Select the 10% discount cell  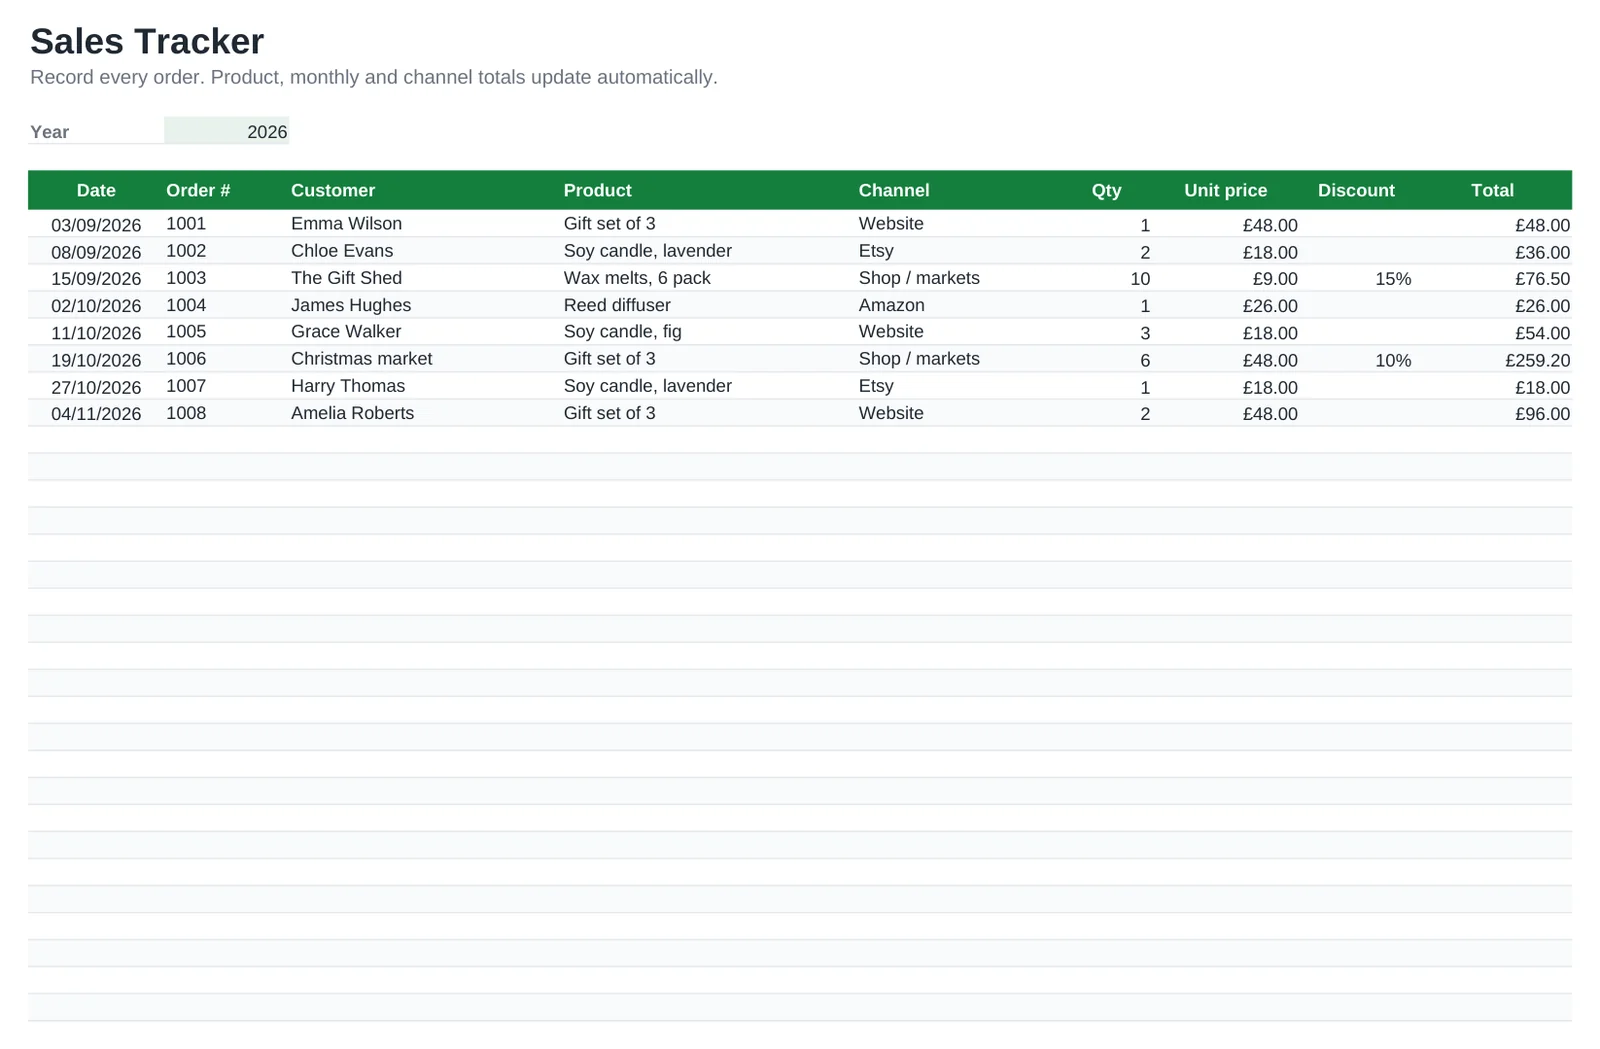pyautogui.click(x=1393, y=360)
